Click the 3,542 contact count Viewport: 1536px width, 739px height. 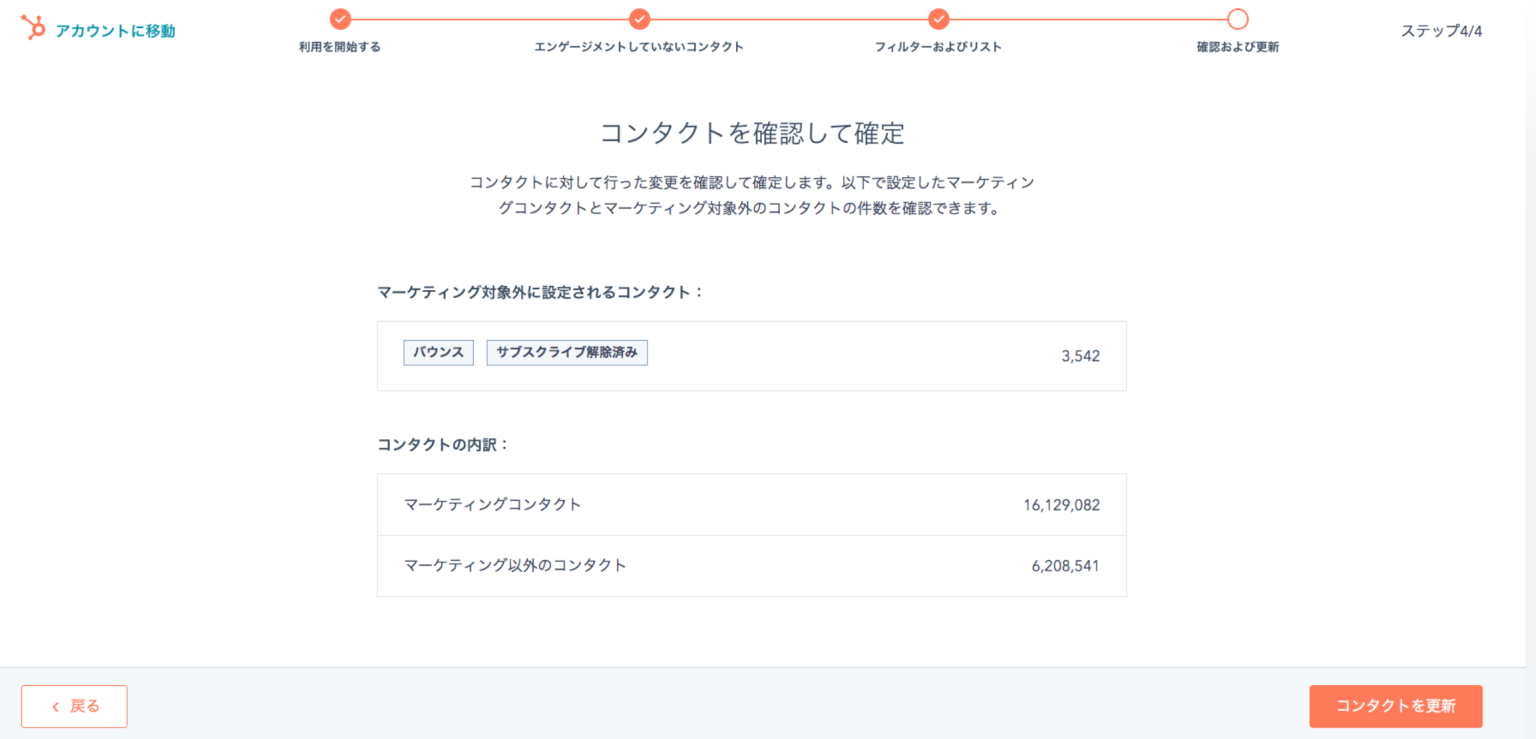[x=1081, y=356]
